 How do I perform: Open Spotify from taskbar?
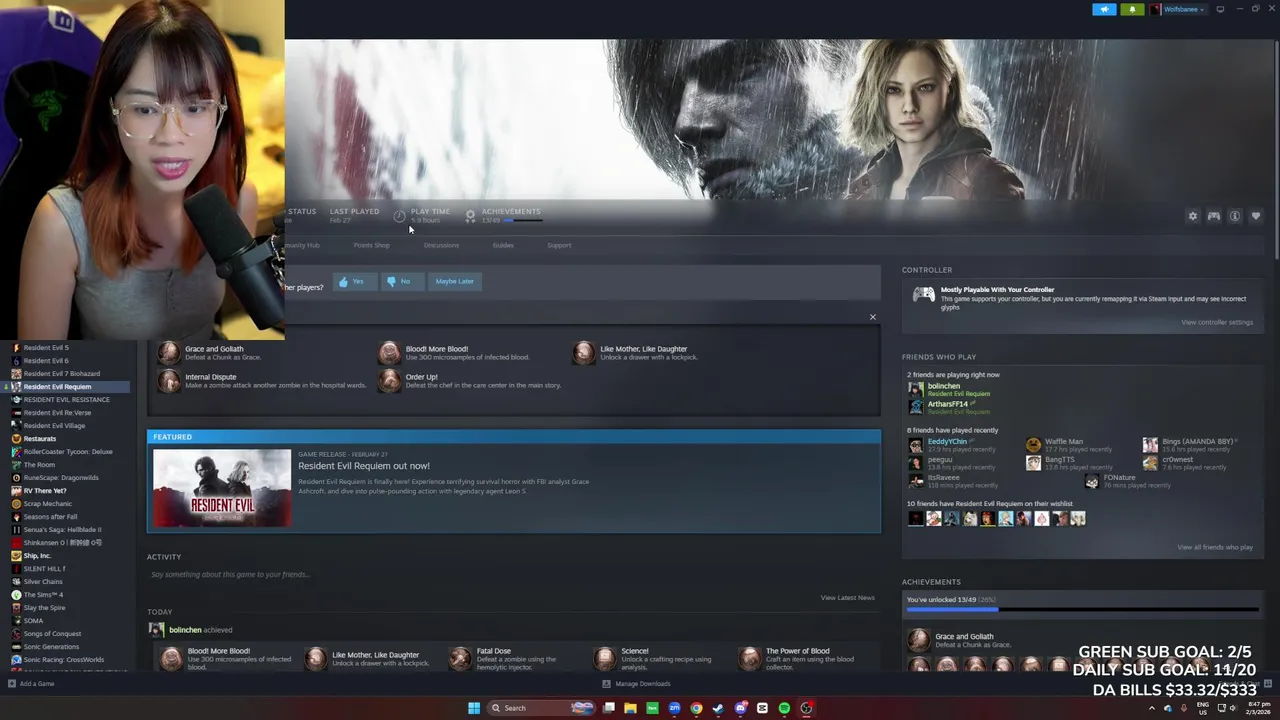click(x=784, y=708)
